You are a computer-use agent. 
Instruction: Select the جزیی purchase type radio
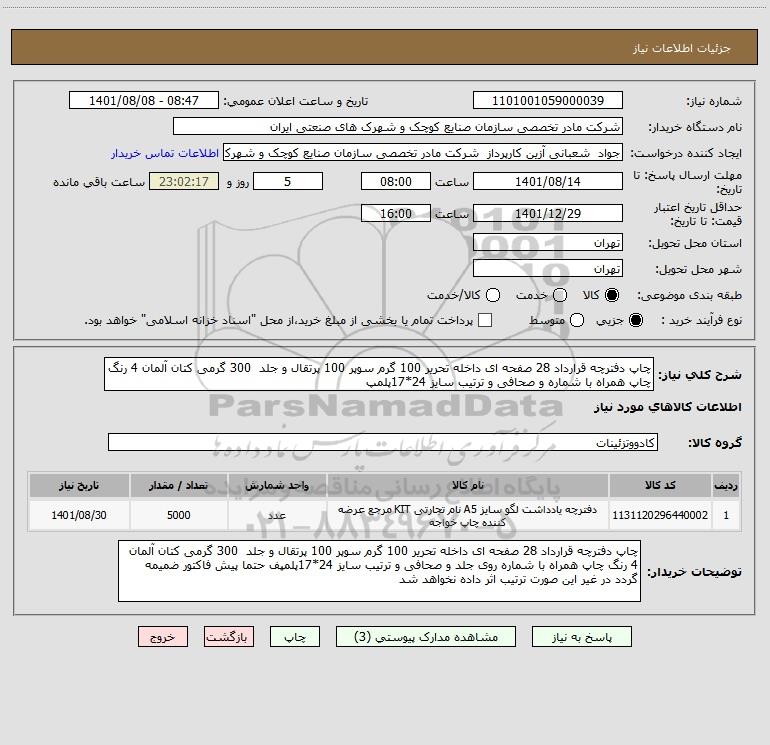point(635,320)
